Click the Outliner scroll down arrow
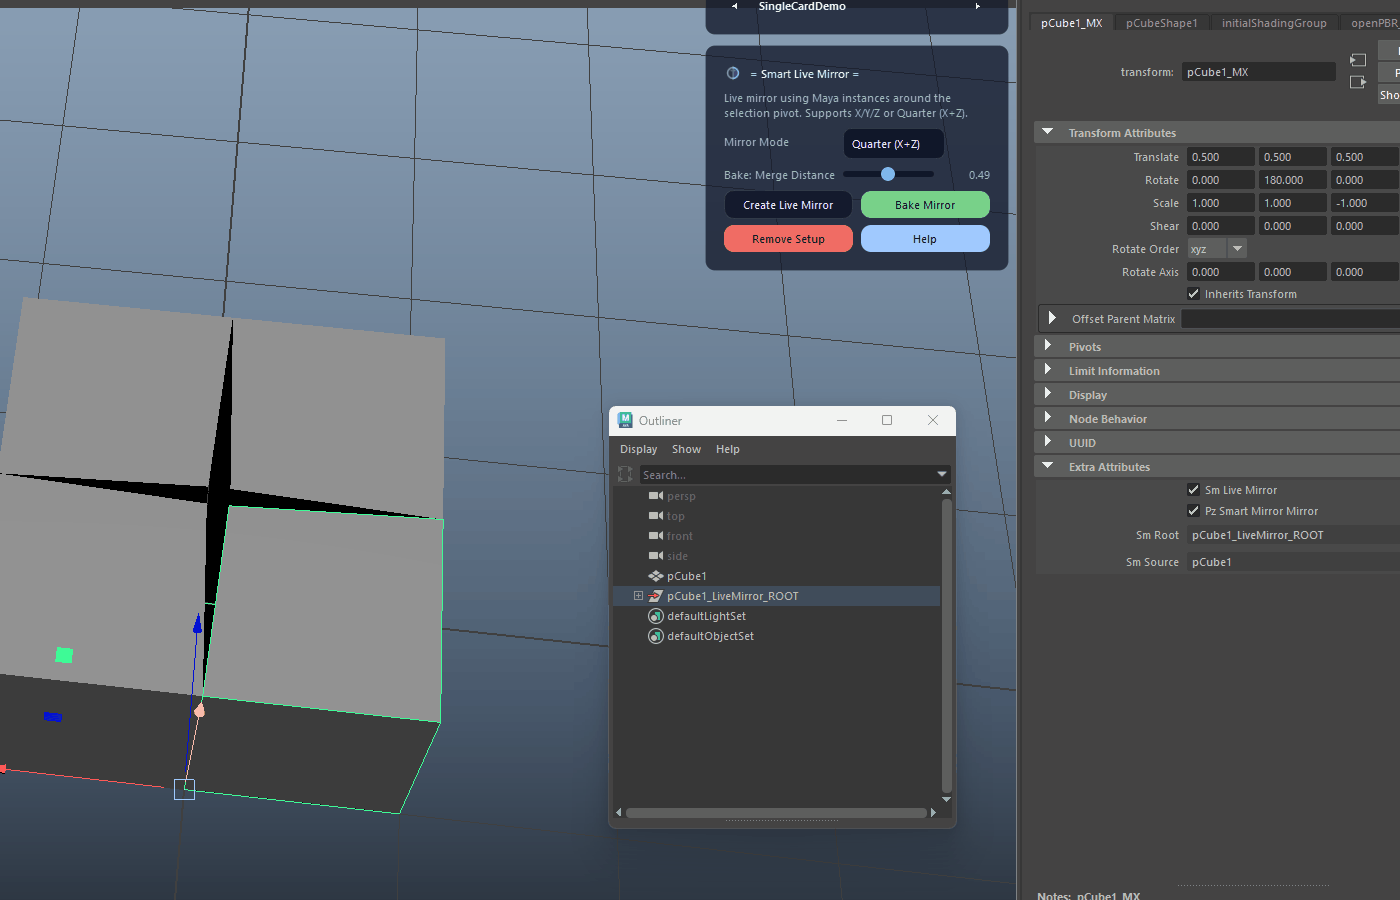 [x=946, y=800]
